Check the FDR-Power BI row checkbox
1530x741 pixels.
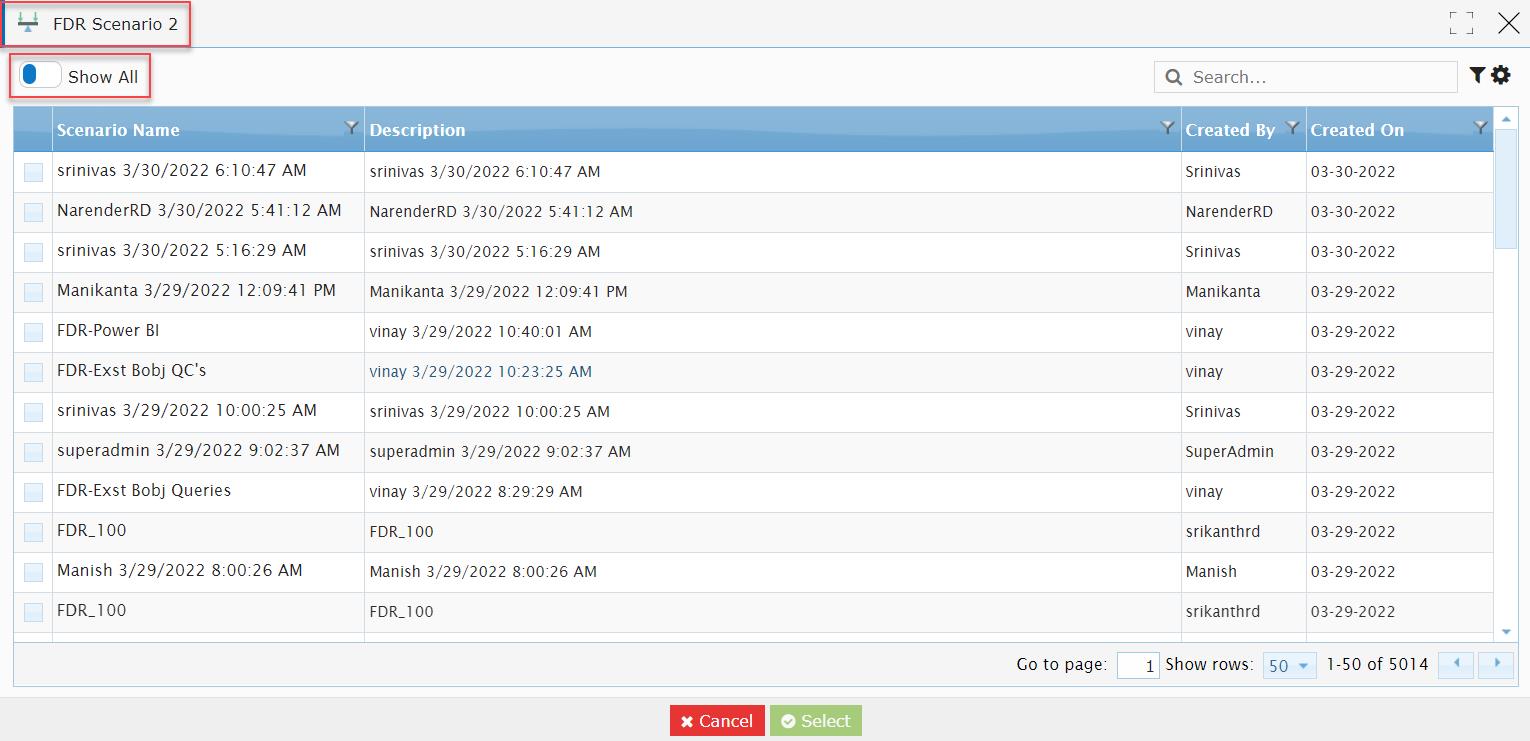click(x=33, y=332)
